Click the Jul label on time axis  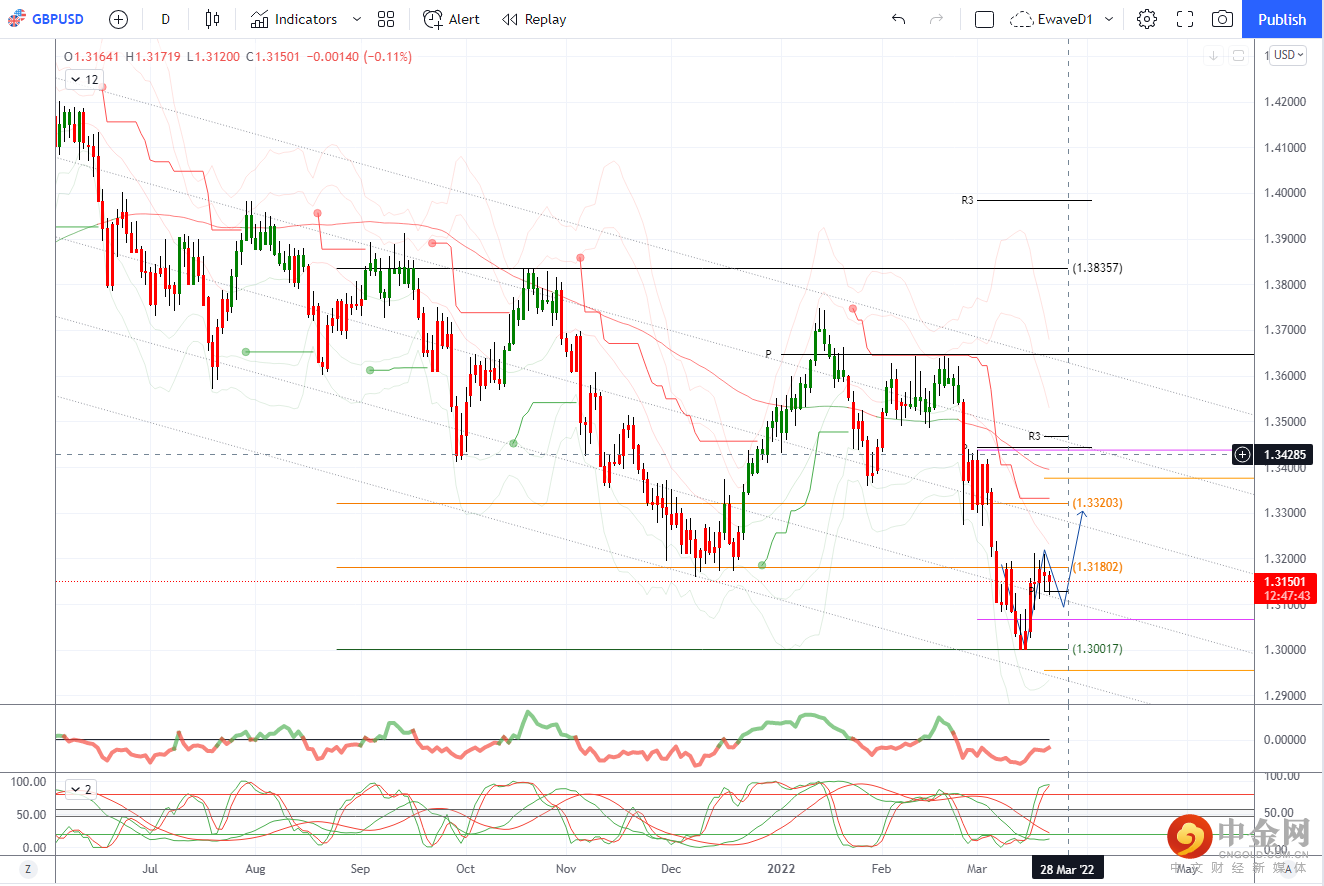[x=150, y=869]
